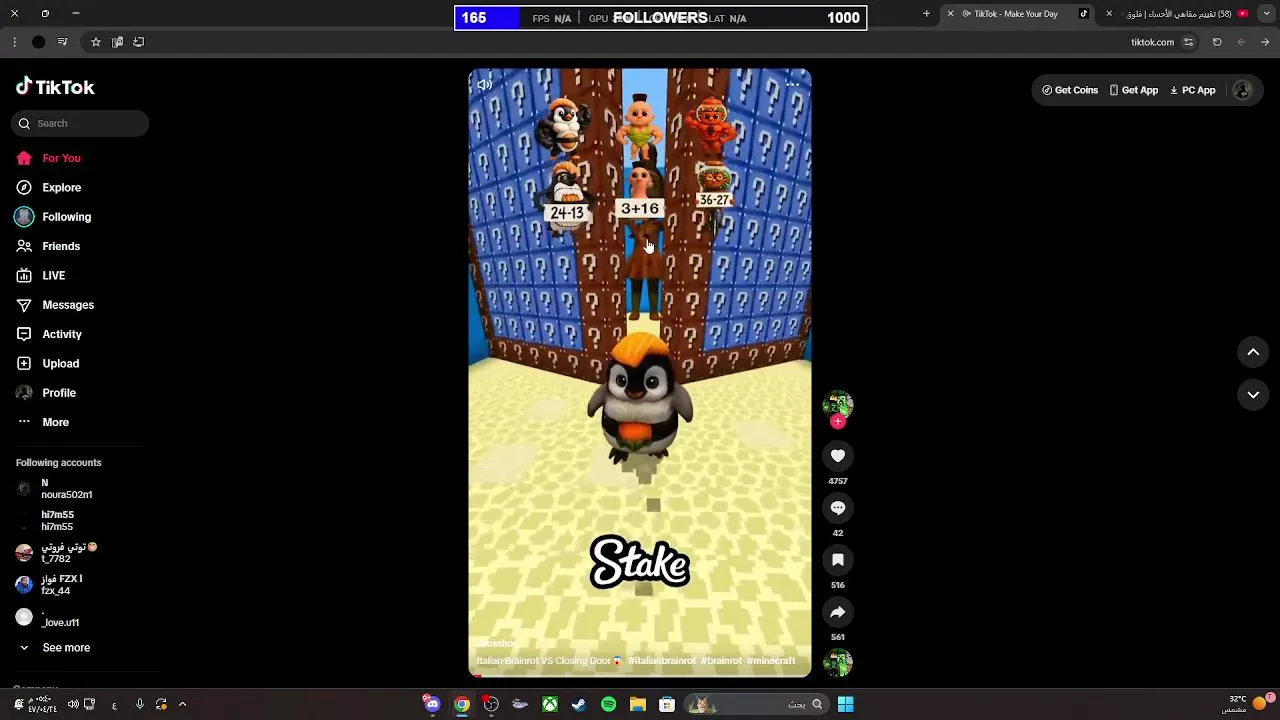Open Spotify from the taskbar
1280x720 pixels.
coord(608,704)
